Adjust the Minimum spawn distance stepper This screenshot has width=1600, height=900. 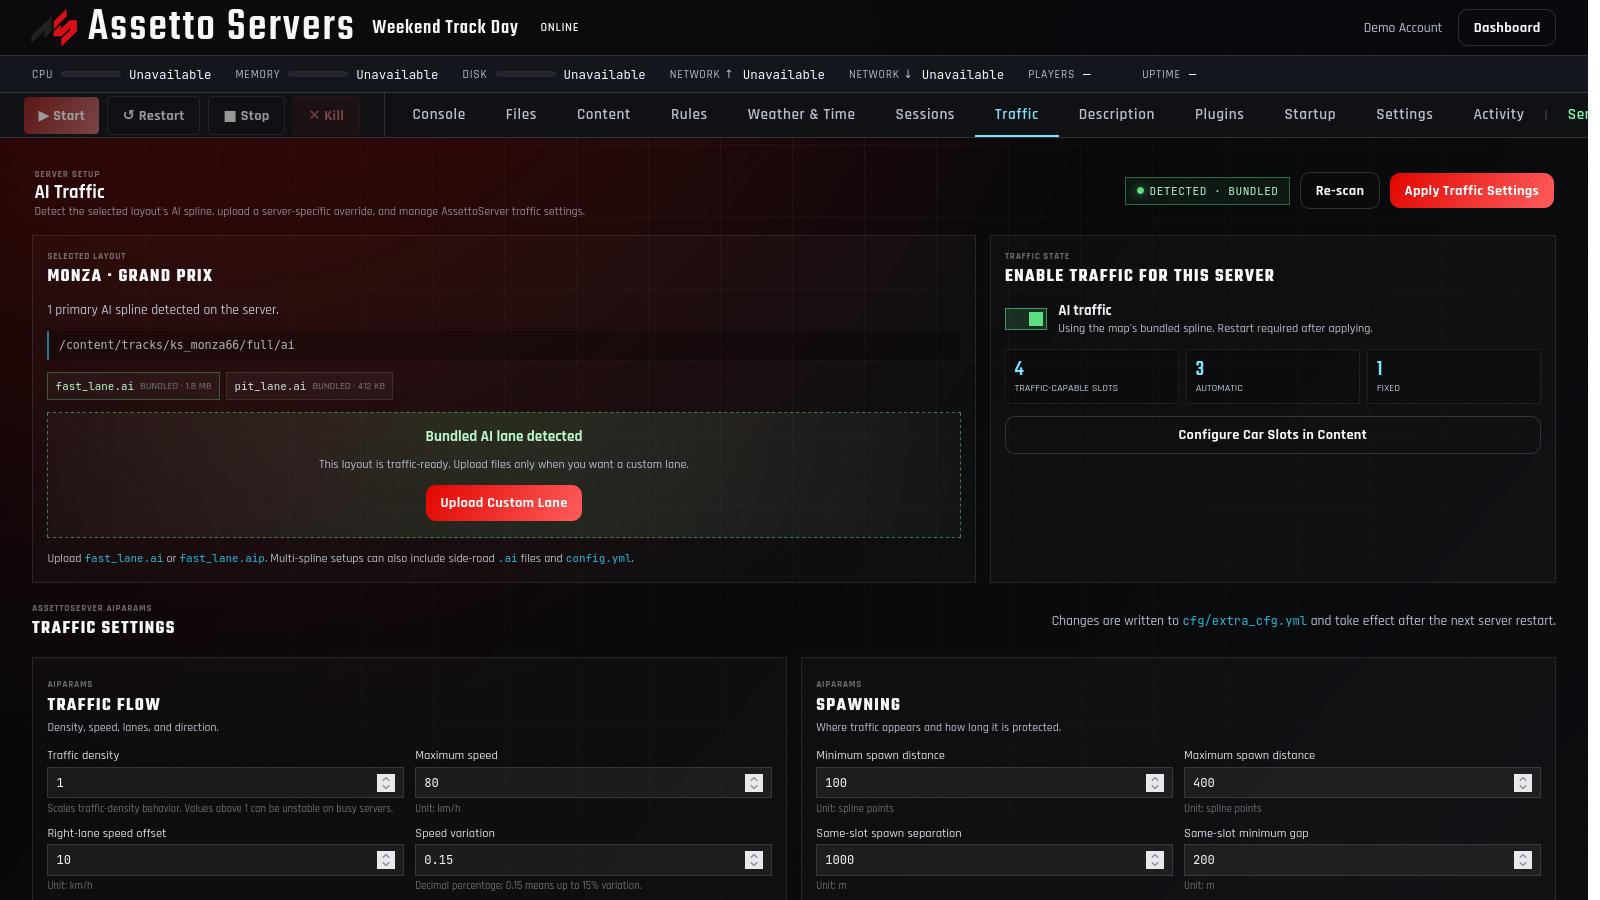click(1155, 783)
